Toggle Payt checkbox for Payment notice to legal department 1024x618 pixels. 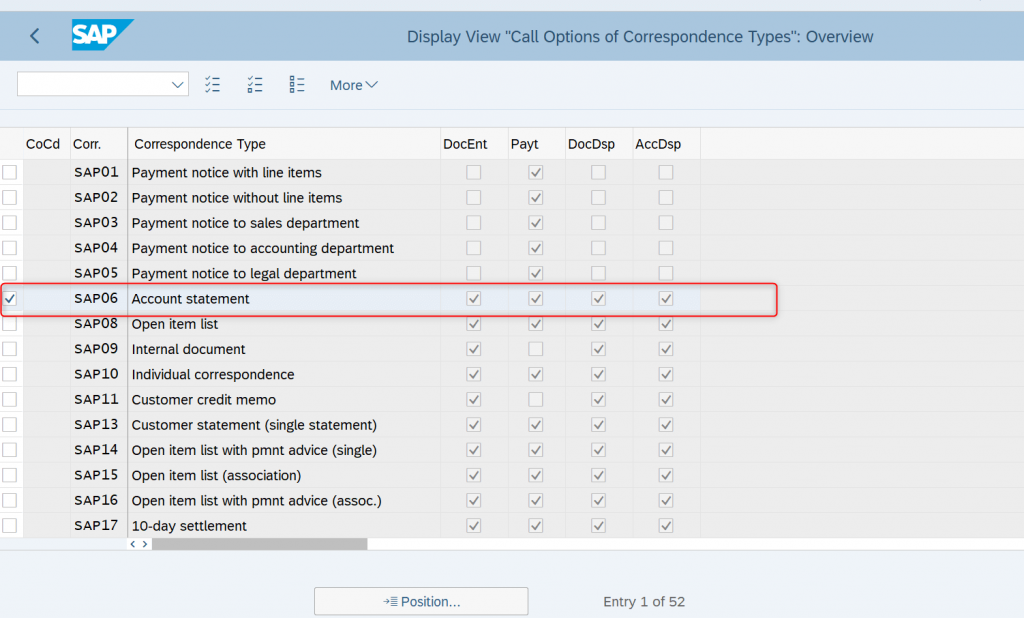point(536,273)
